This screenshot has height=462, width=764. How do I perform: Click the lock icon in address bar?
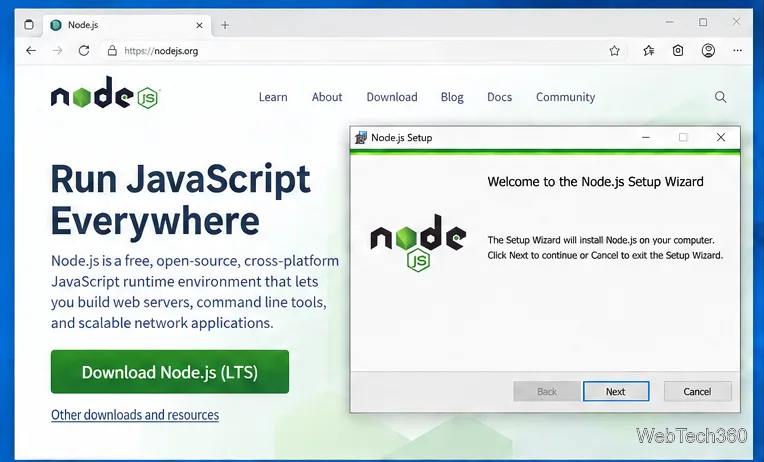click(x=113, y=51)
